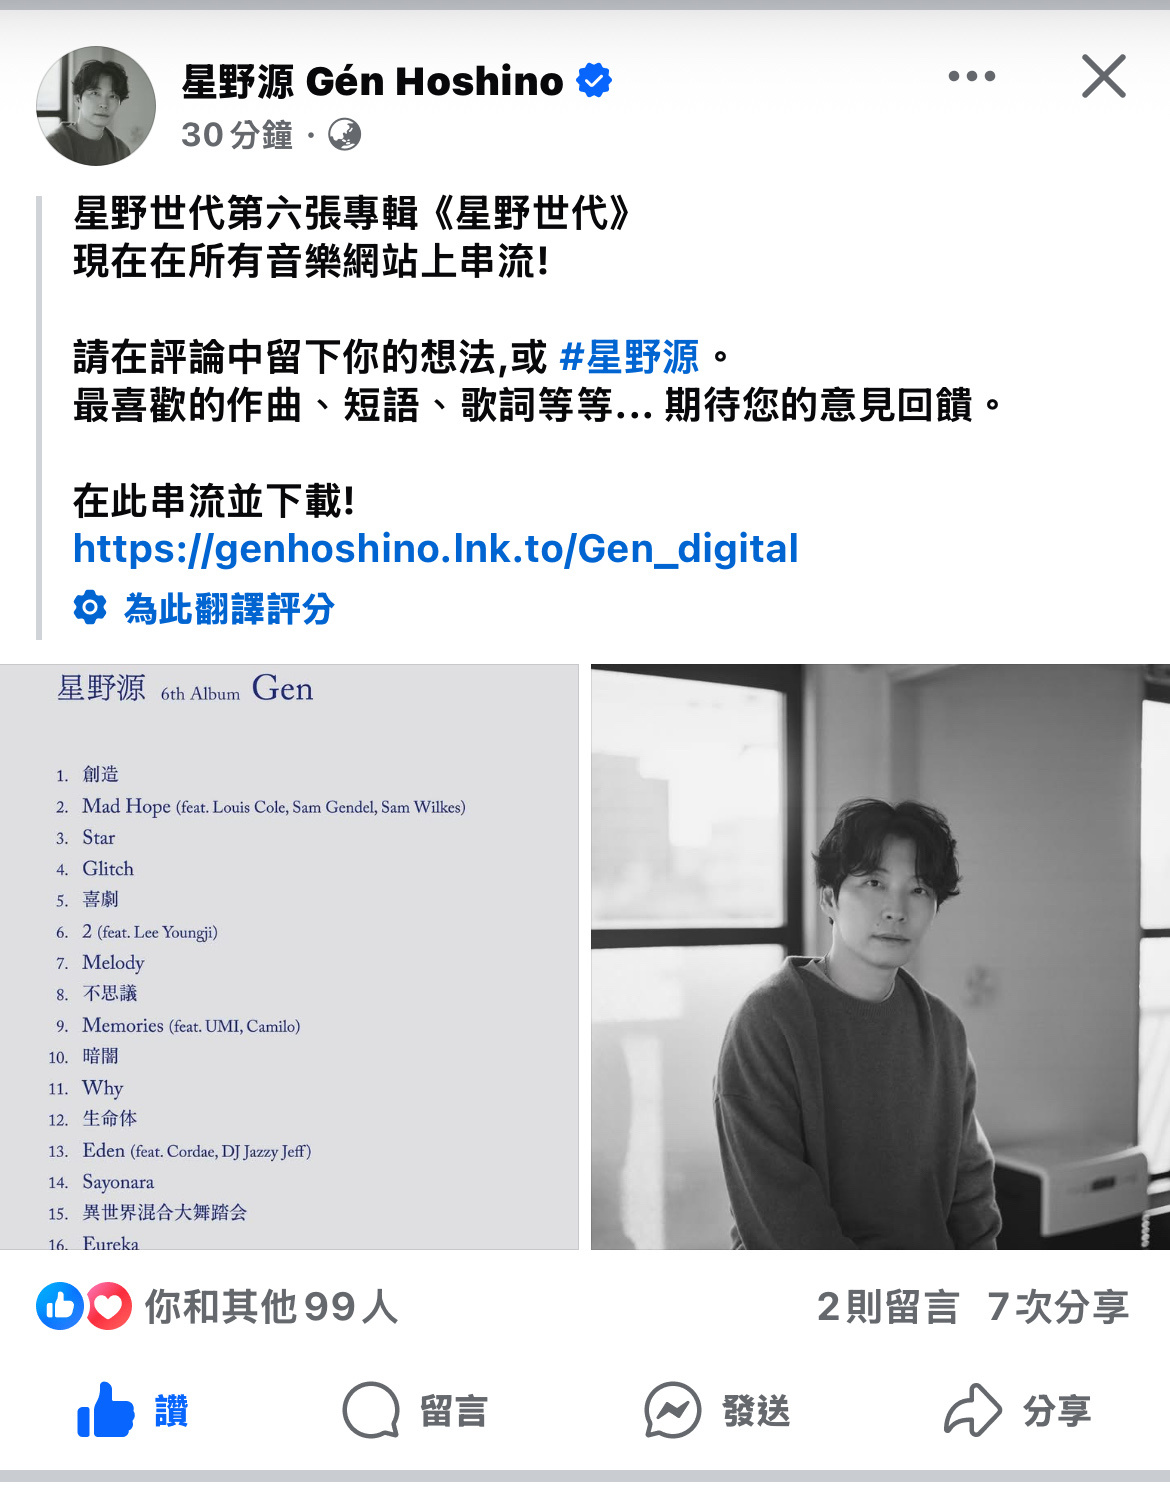Click the public globe privacy icon
1170x1490 pixels.
click(344, 134)
